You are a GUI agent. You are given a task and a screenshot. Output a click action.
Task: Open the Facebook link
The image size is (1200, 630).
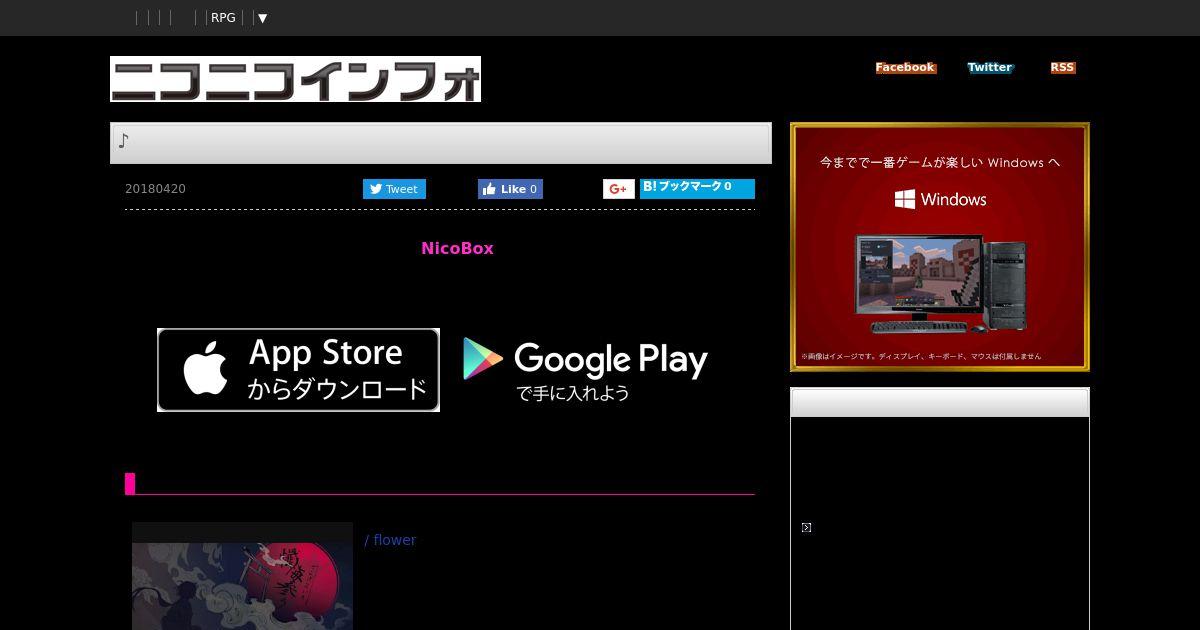point(905,68)
